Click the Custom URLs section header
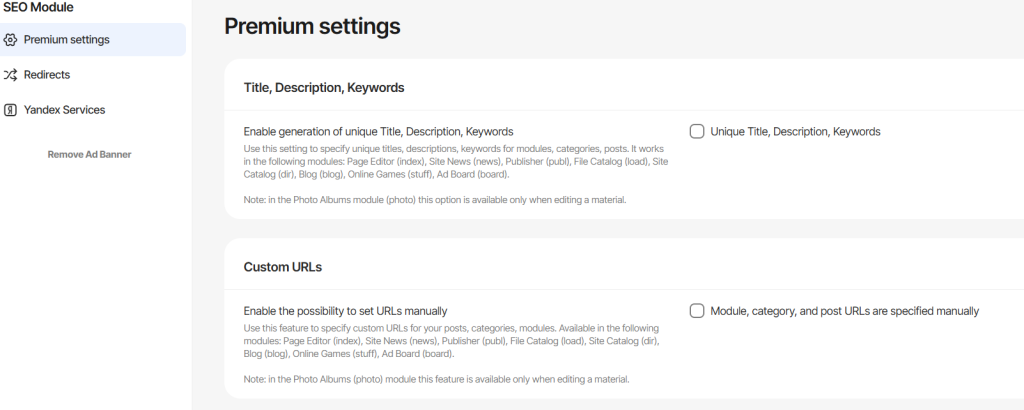The width and height of the screenshot is (1024, 410). point(283,267)
